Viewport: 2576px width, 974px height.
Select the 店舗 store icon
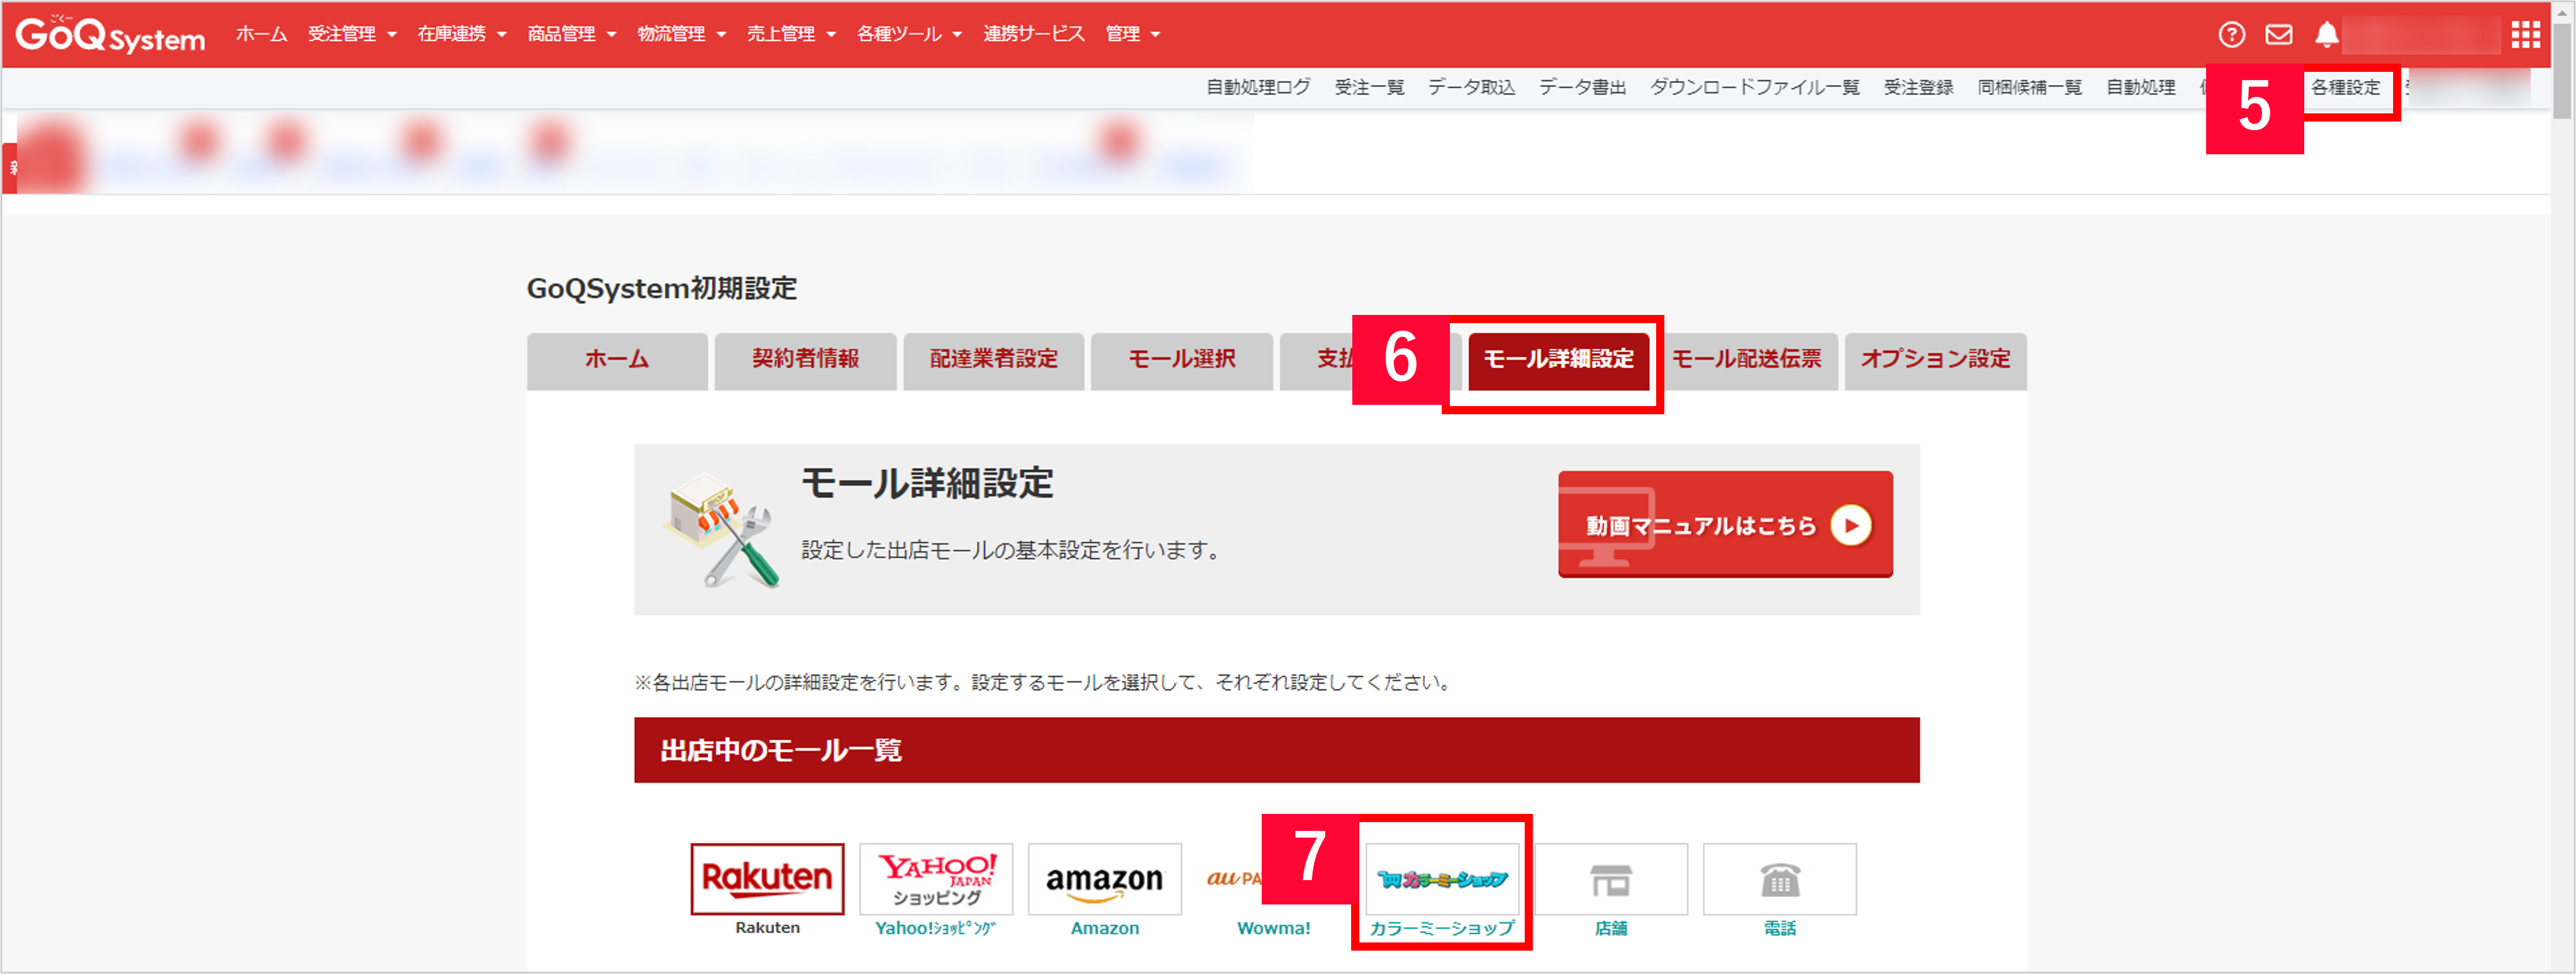pos(1611,879)
